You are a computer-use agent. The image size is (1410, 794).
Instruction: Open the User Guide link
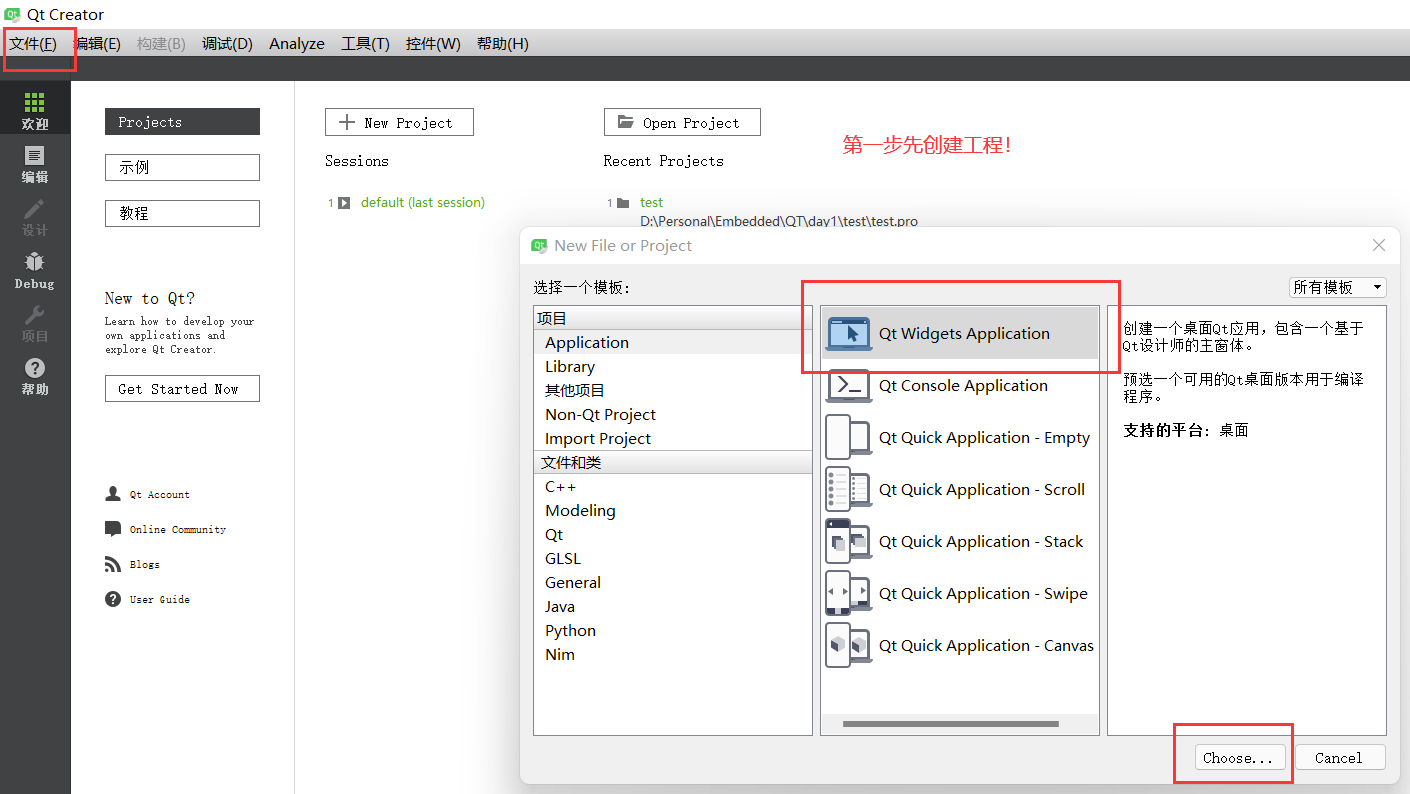160,600
